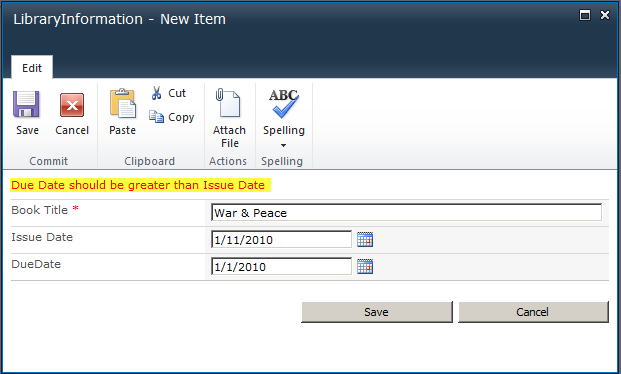Click the bottom Save button
Screen dimensions: 621x374
(377, 312)
